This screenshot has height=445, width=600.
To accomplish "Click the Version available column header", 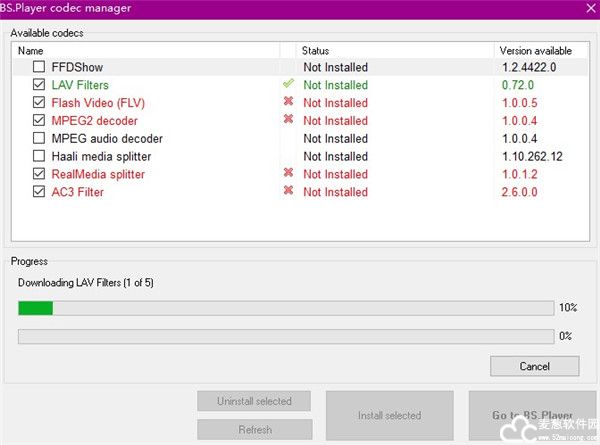I will [541, 51].
